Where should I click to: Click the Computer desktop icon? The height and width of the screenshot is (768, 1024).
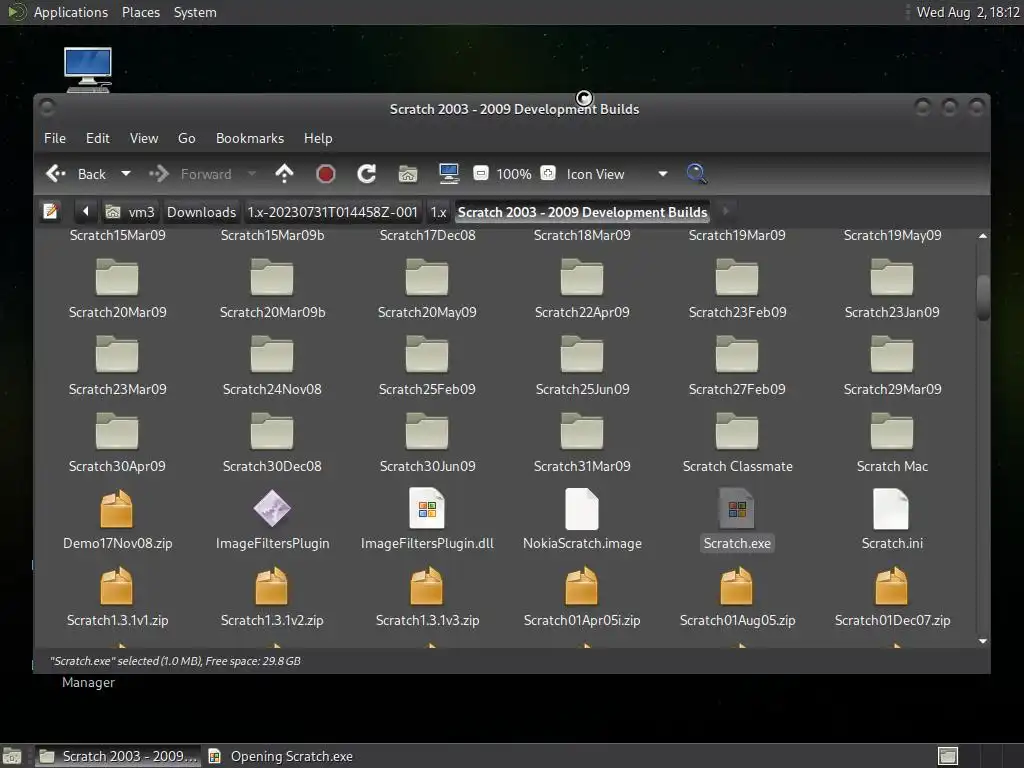pyautogui.click(x=88, y=69)
